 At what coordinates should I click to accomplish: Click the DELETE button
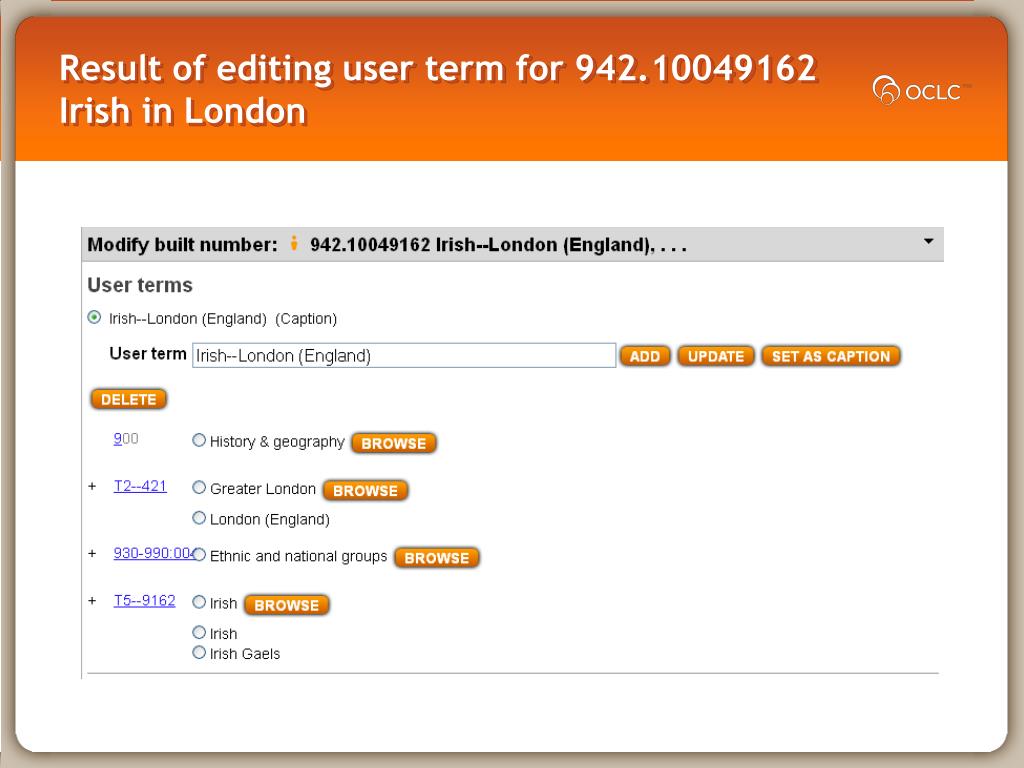(129, 399)
